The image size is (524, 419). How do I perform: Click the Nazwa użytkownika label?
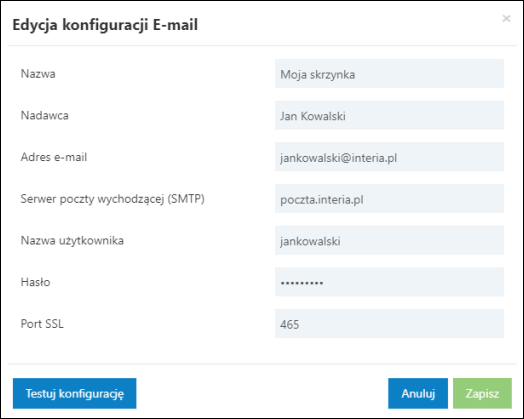(x=72, y=241)
